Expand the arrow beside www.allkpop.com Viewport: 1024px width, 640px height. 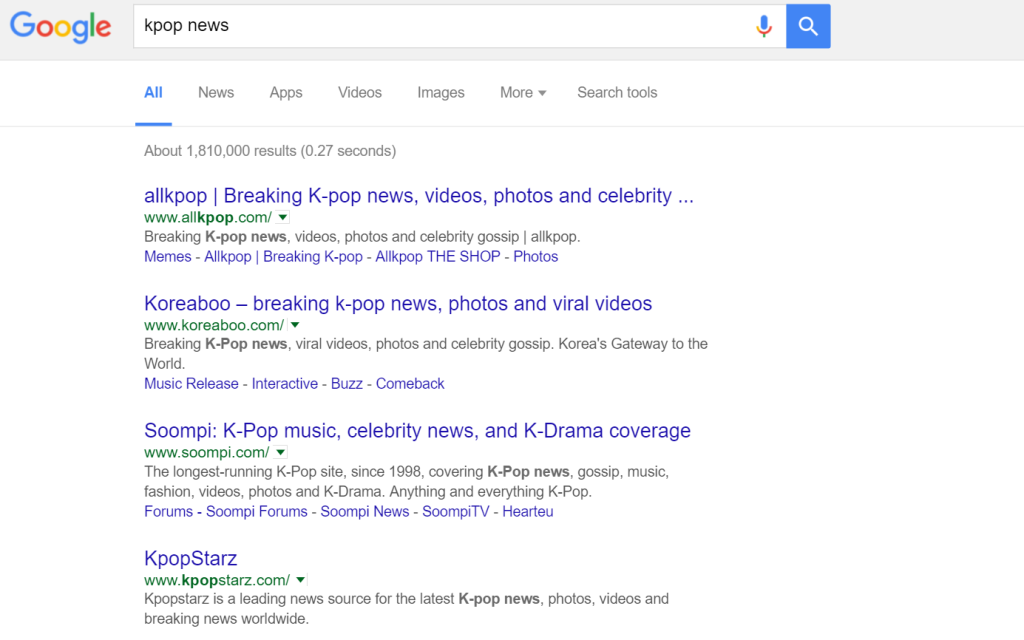click(283, 217)
